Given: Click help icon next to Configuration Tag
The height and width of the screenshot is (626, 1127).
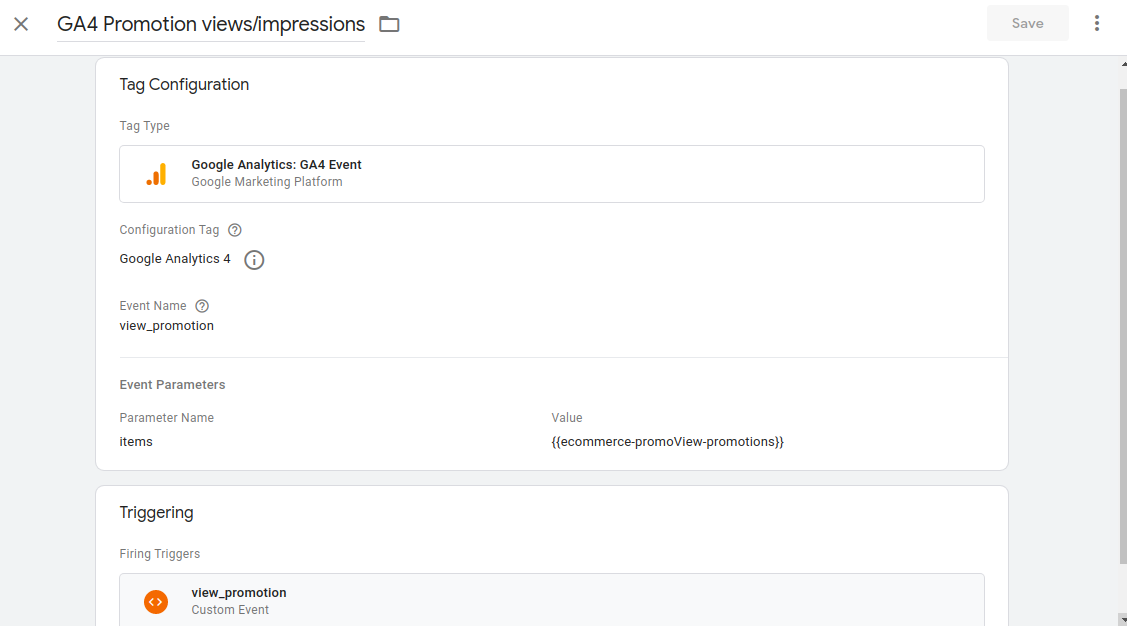Looking at the screenshot, I should click(235, 230).
